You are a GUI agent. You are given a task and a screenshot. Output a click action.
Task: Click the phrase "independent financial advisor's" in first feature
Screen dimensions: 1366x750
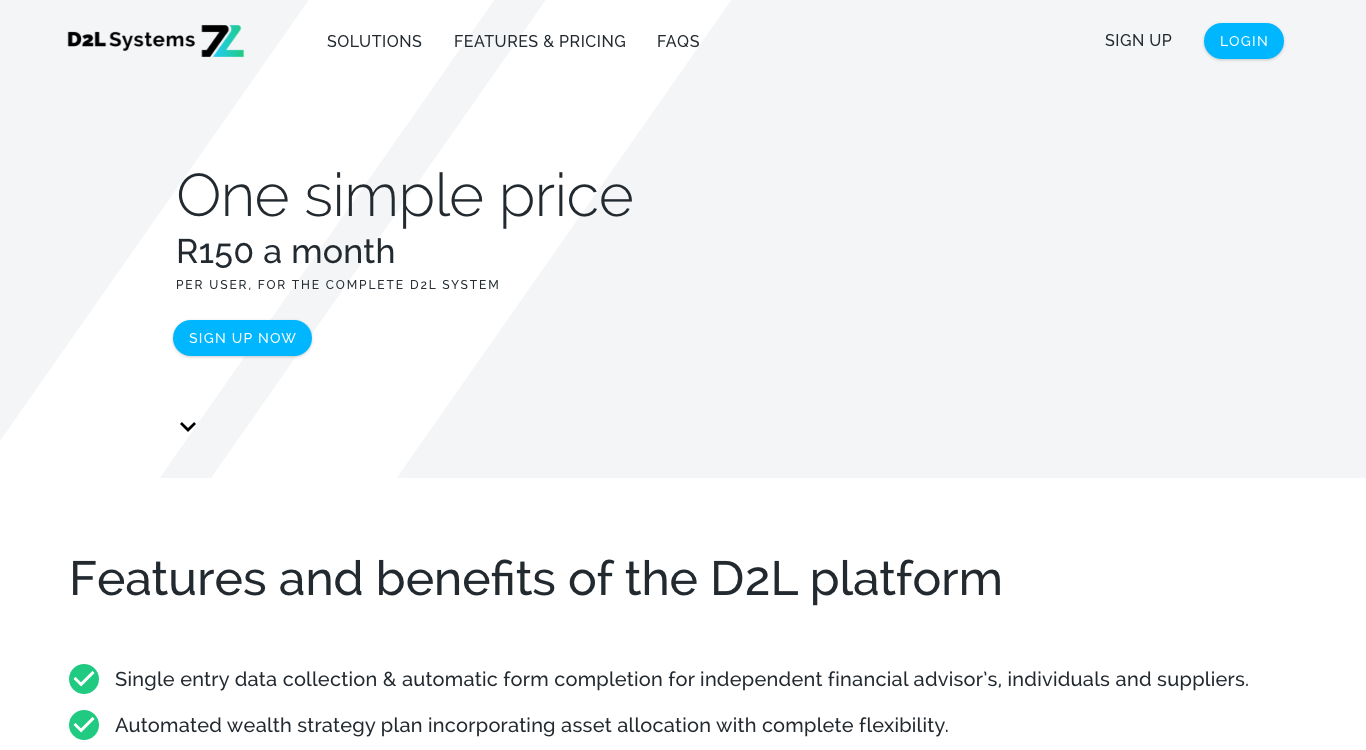(849, 679)
